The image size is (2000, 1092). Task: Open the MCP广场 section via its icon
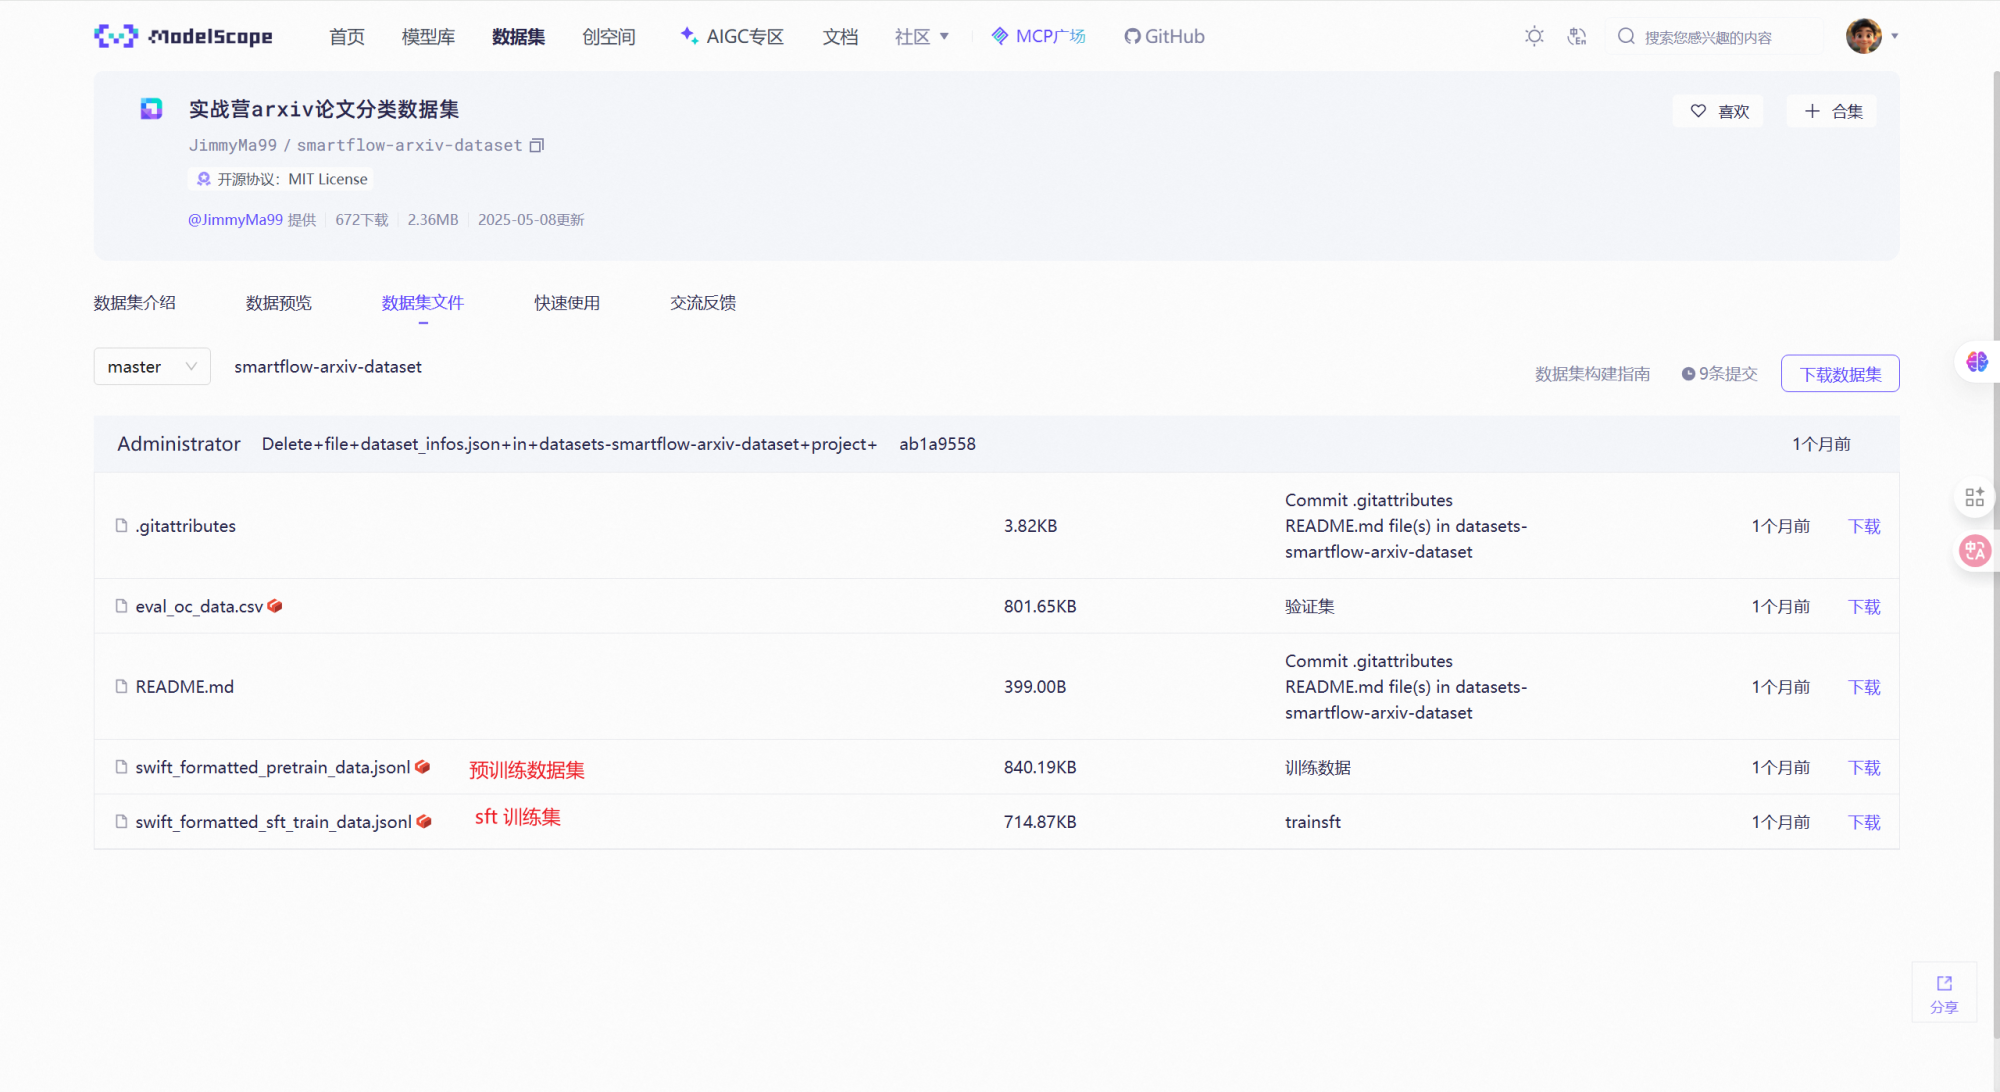(998, 36)
